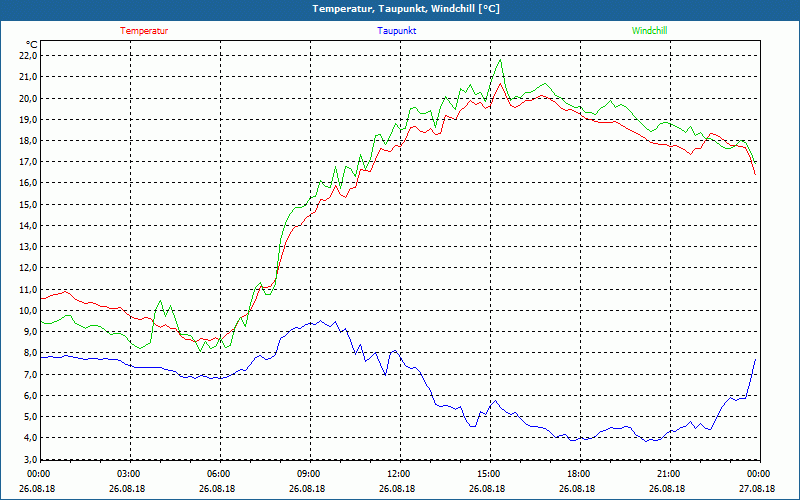Click the '27.08.18' date label

[758, 488]
